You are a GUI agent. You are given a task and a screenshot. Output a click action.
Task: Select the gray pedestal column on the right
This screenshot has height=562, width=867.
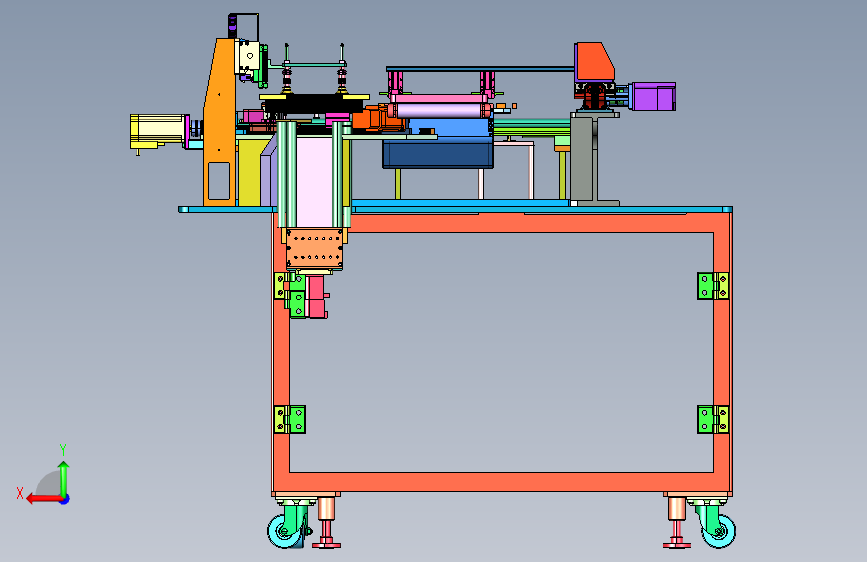(582, 159)
